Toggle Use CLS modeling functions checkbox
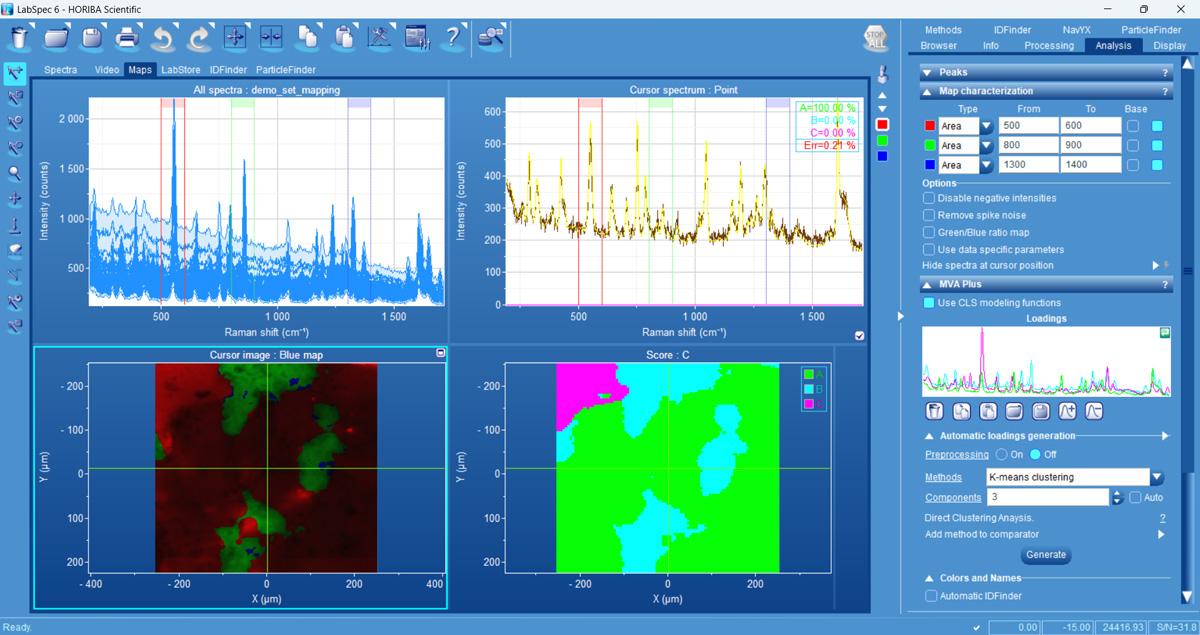Image resolution: width=1200 pixels, height=635 pixels. point(929,303)
